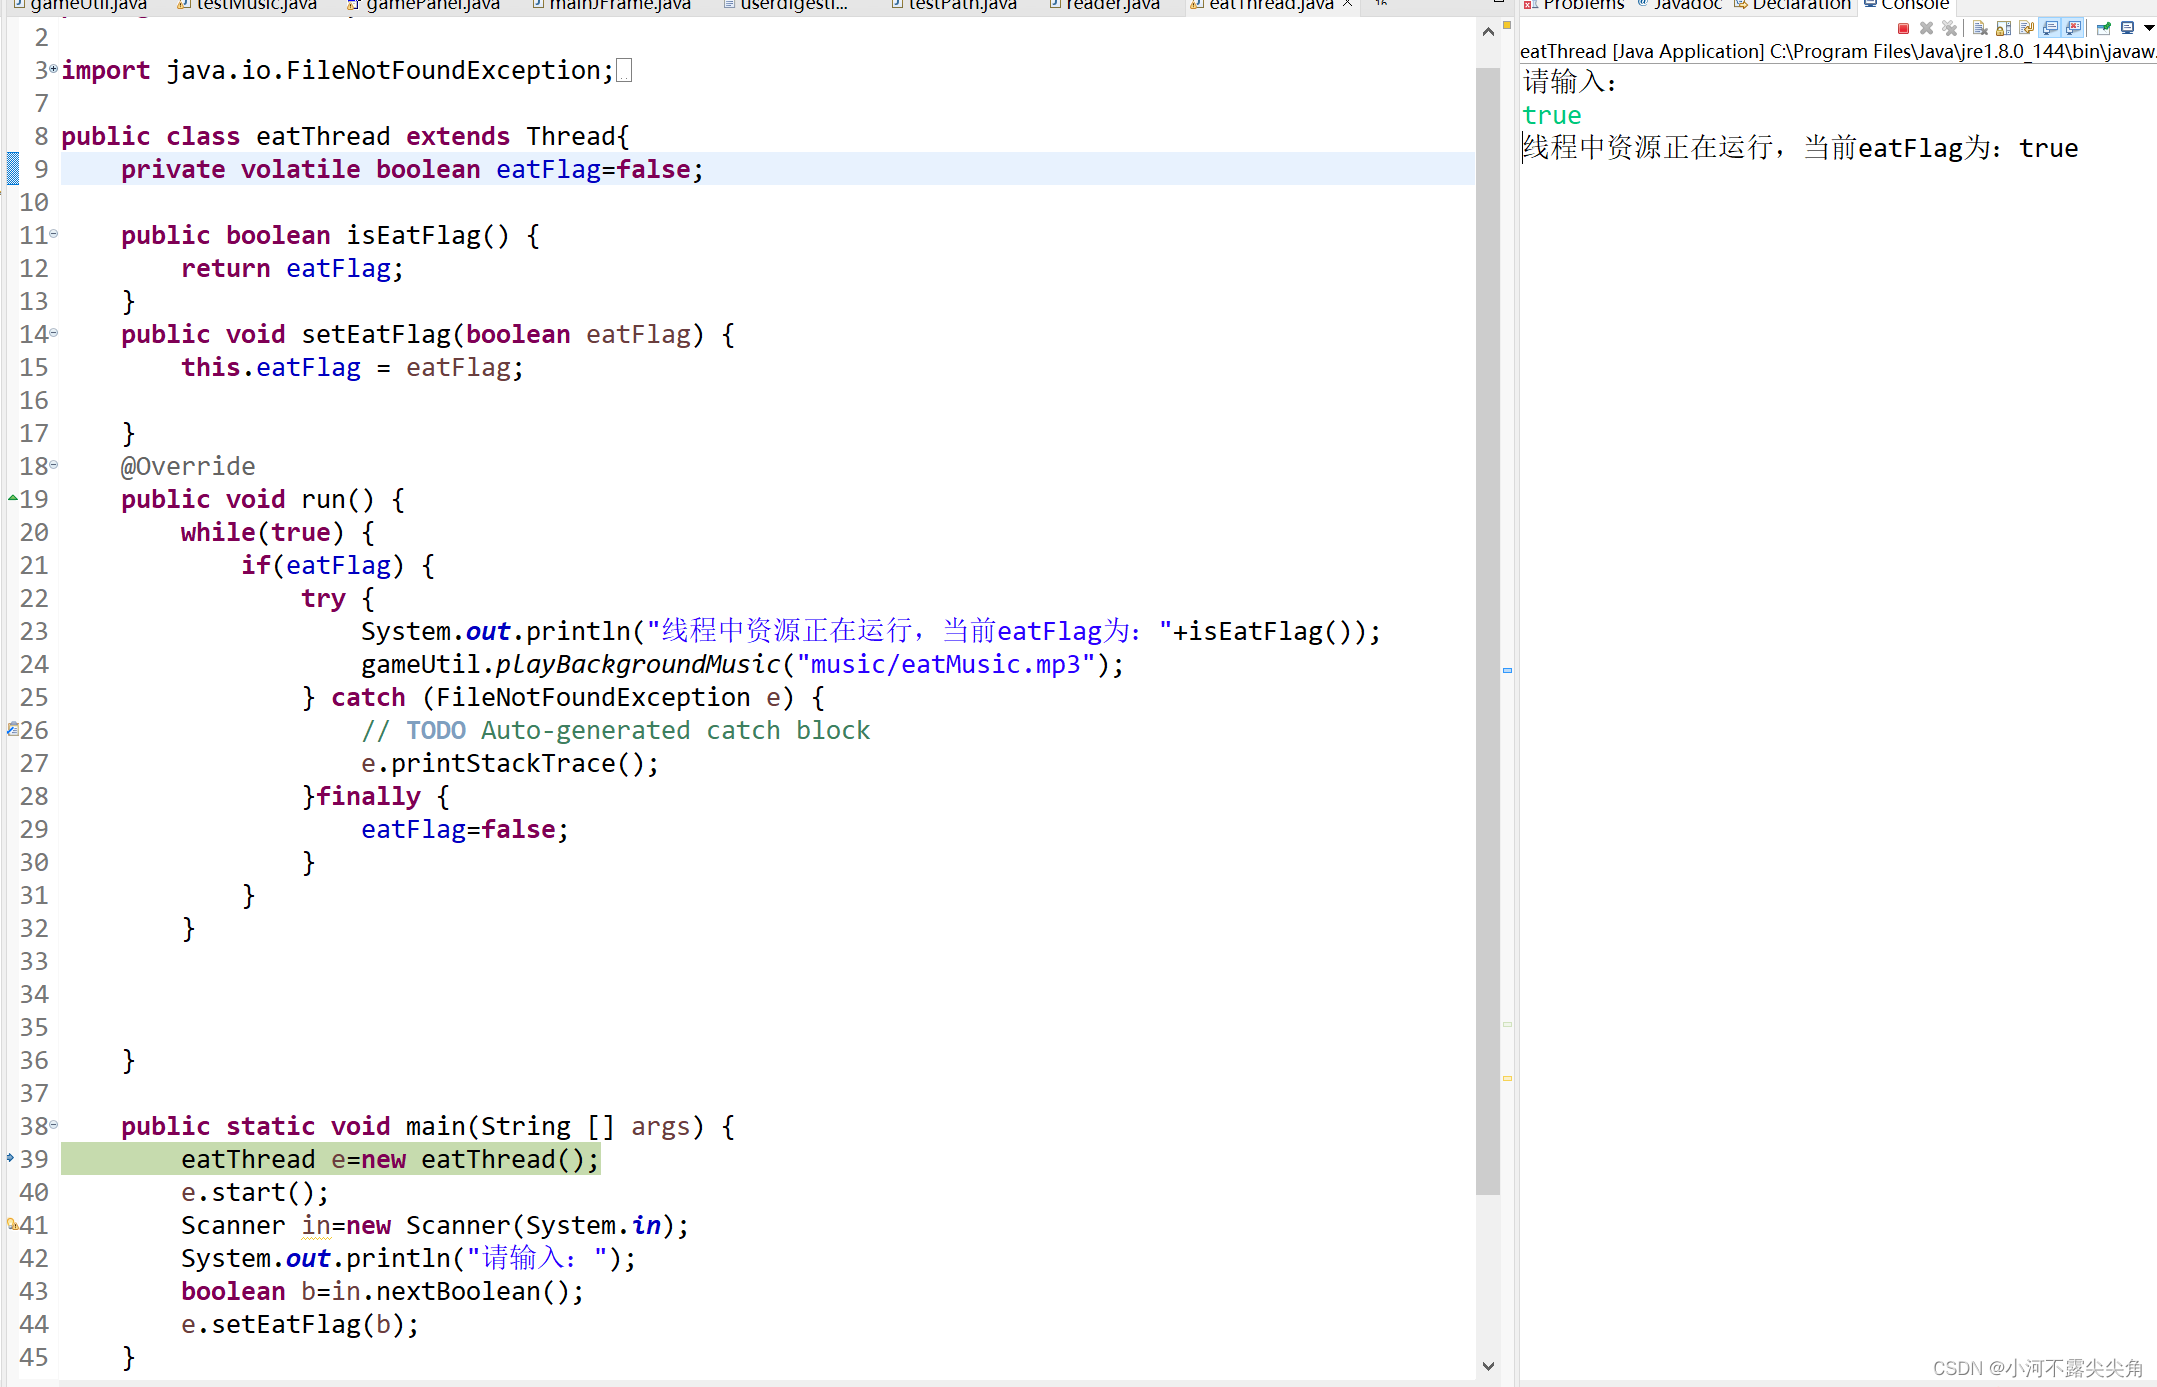Open the Problems view tab
Viewport: 2157px width, 1387px height.
[1583, 5]
